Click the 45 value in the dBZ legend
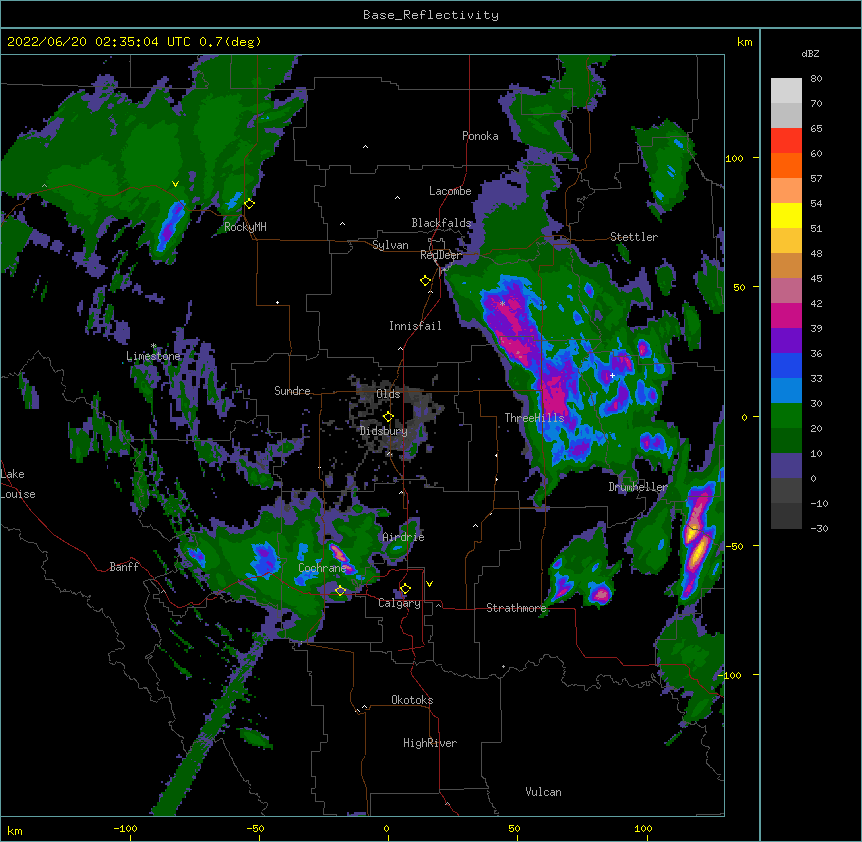The height and width of the screenshot is (842, 862). click(x=816, y=279)
